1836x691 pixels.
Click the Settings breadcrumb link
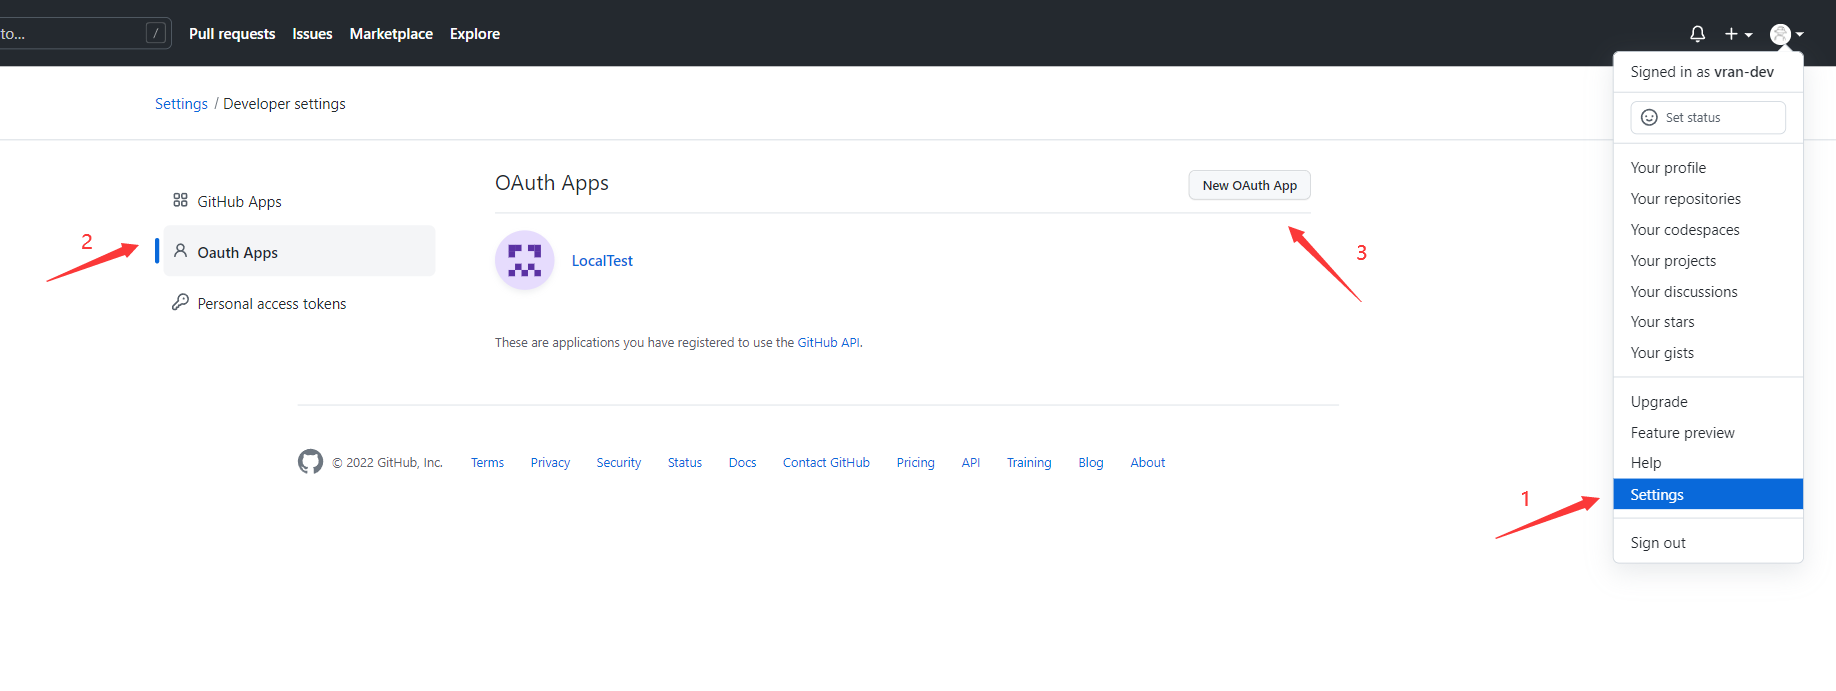click(181, 104)
